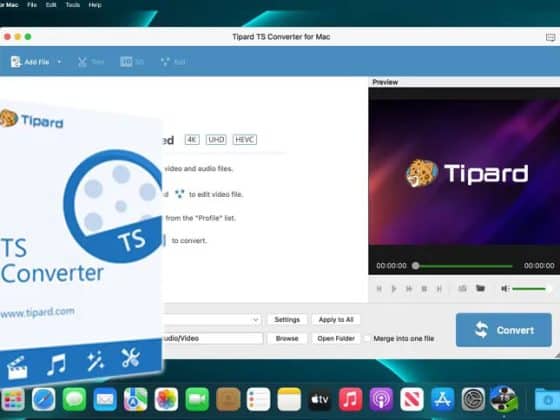Open the Profile dropdown list
This screenshot has height=420, width=560.
tap(212, 320)
